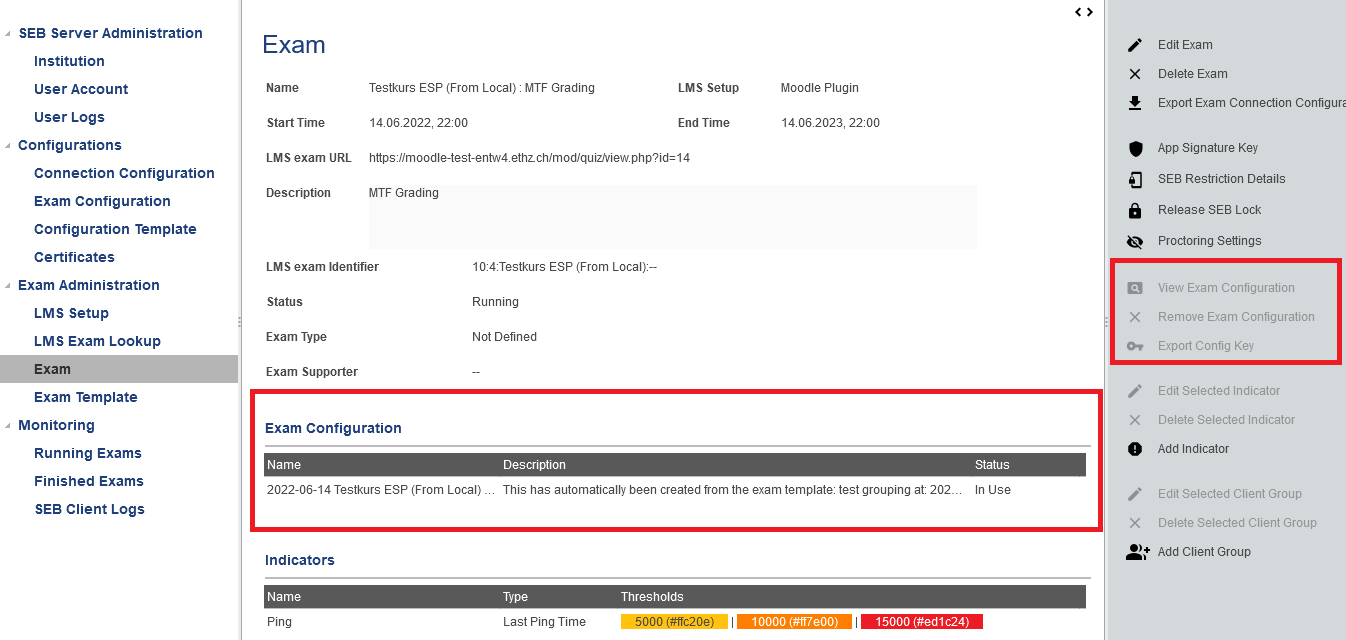Select the Connection Configuration menu entry
Viewport: 1346px width, 640px height.
coord(124,173)
